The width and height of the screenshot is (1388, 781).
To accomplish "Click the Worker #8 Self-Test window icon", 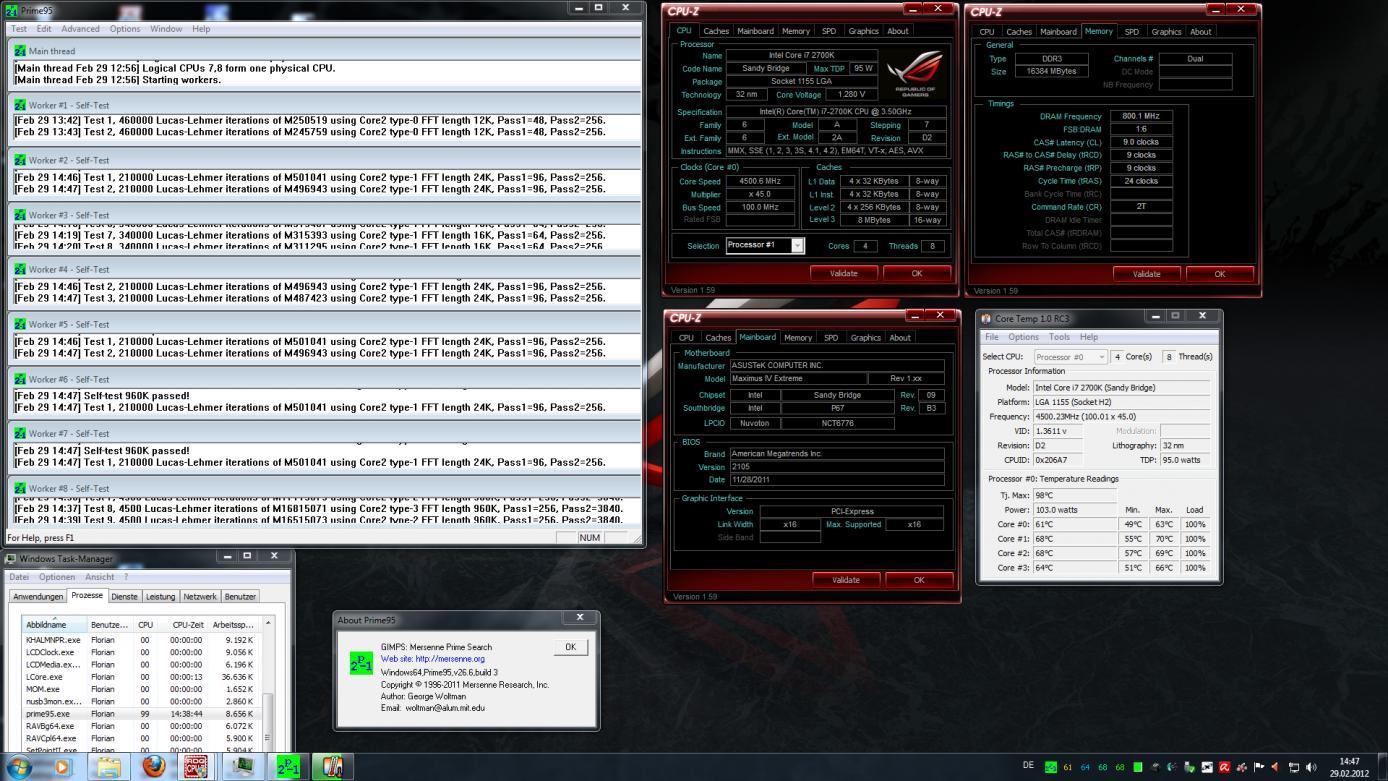I will (20, 488).
